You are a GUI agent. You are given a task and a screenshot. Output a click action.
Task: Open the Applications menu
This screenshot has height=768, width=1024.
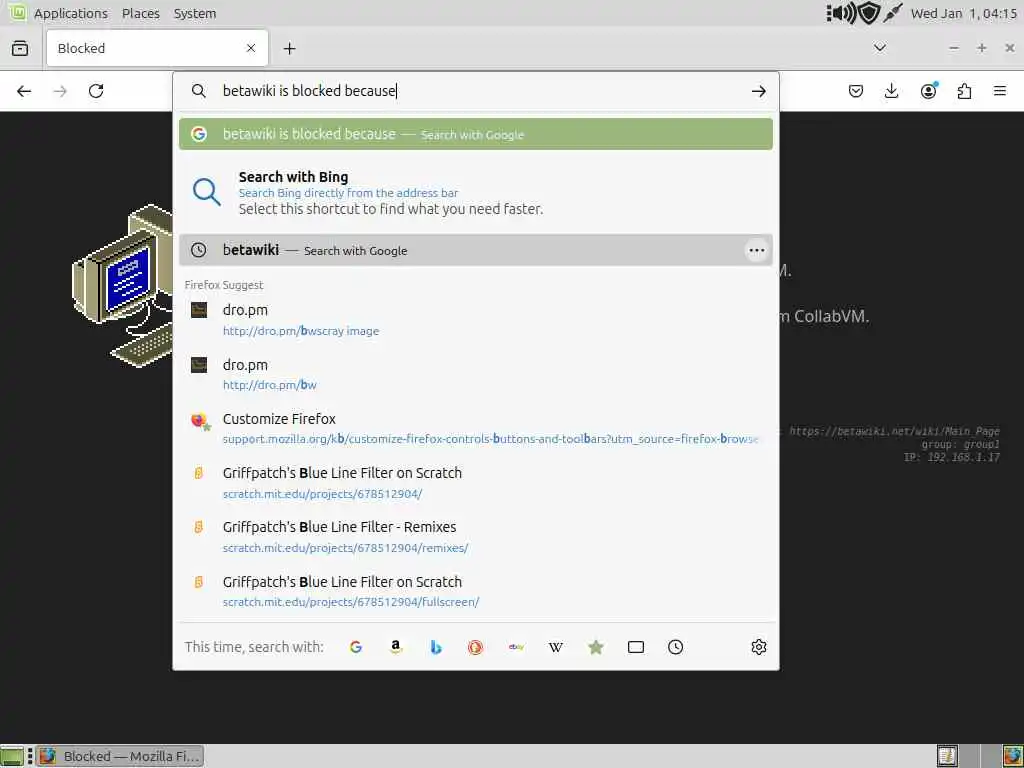71,13
